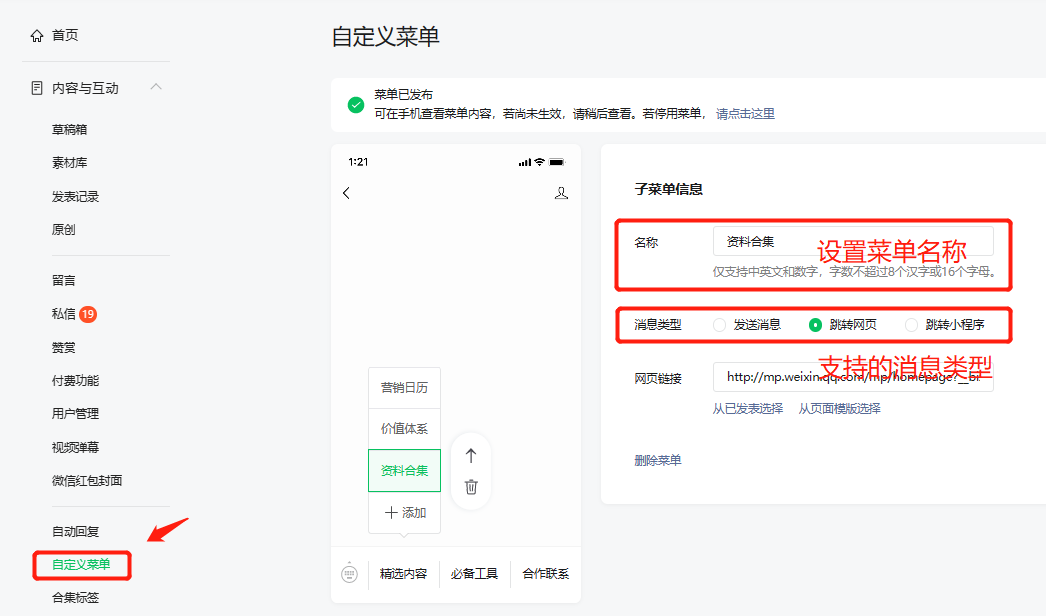Toggle keyboard icon in phone menu bar

click(349, 574)
